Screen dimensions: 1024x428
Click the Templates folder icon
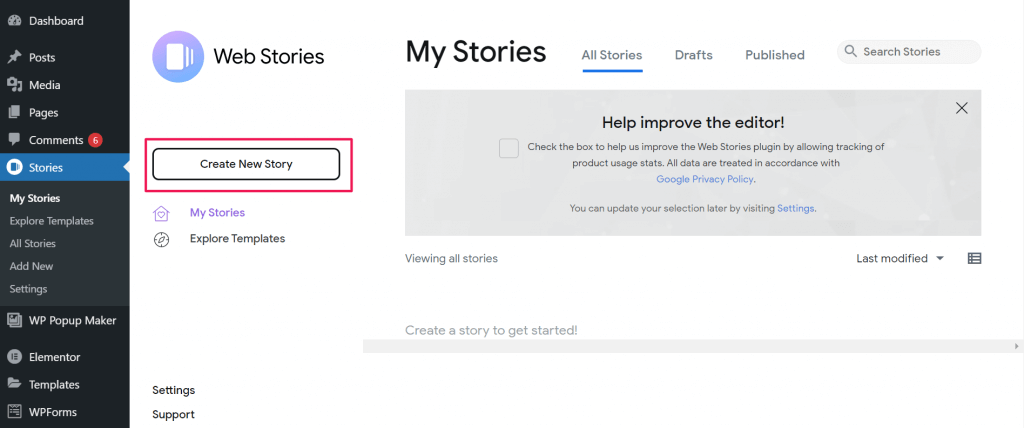tap(14, 384)
